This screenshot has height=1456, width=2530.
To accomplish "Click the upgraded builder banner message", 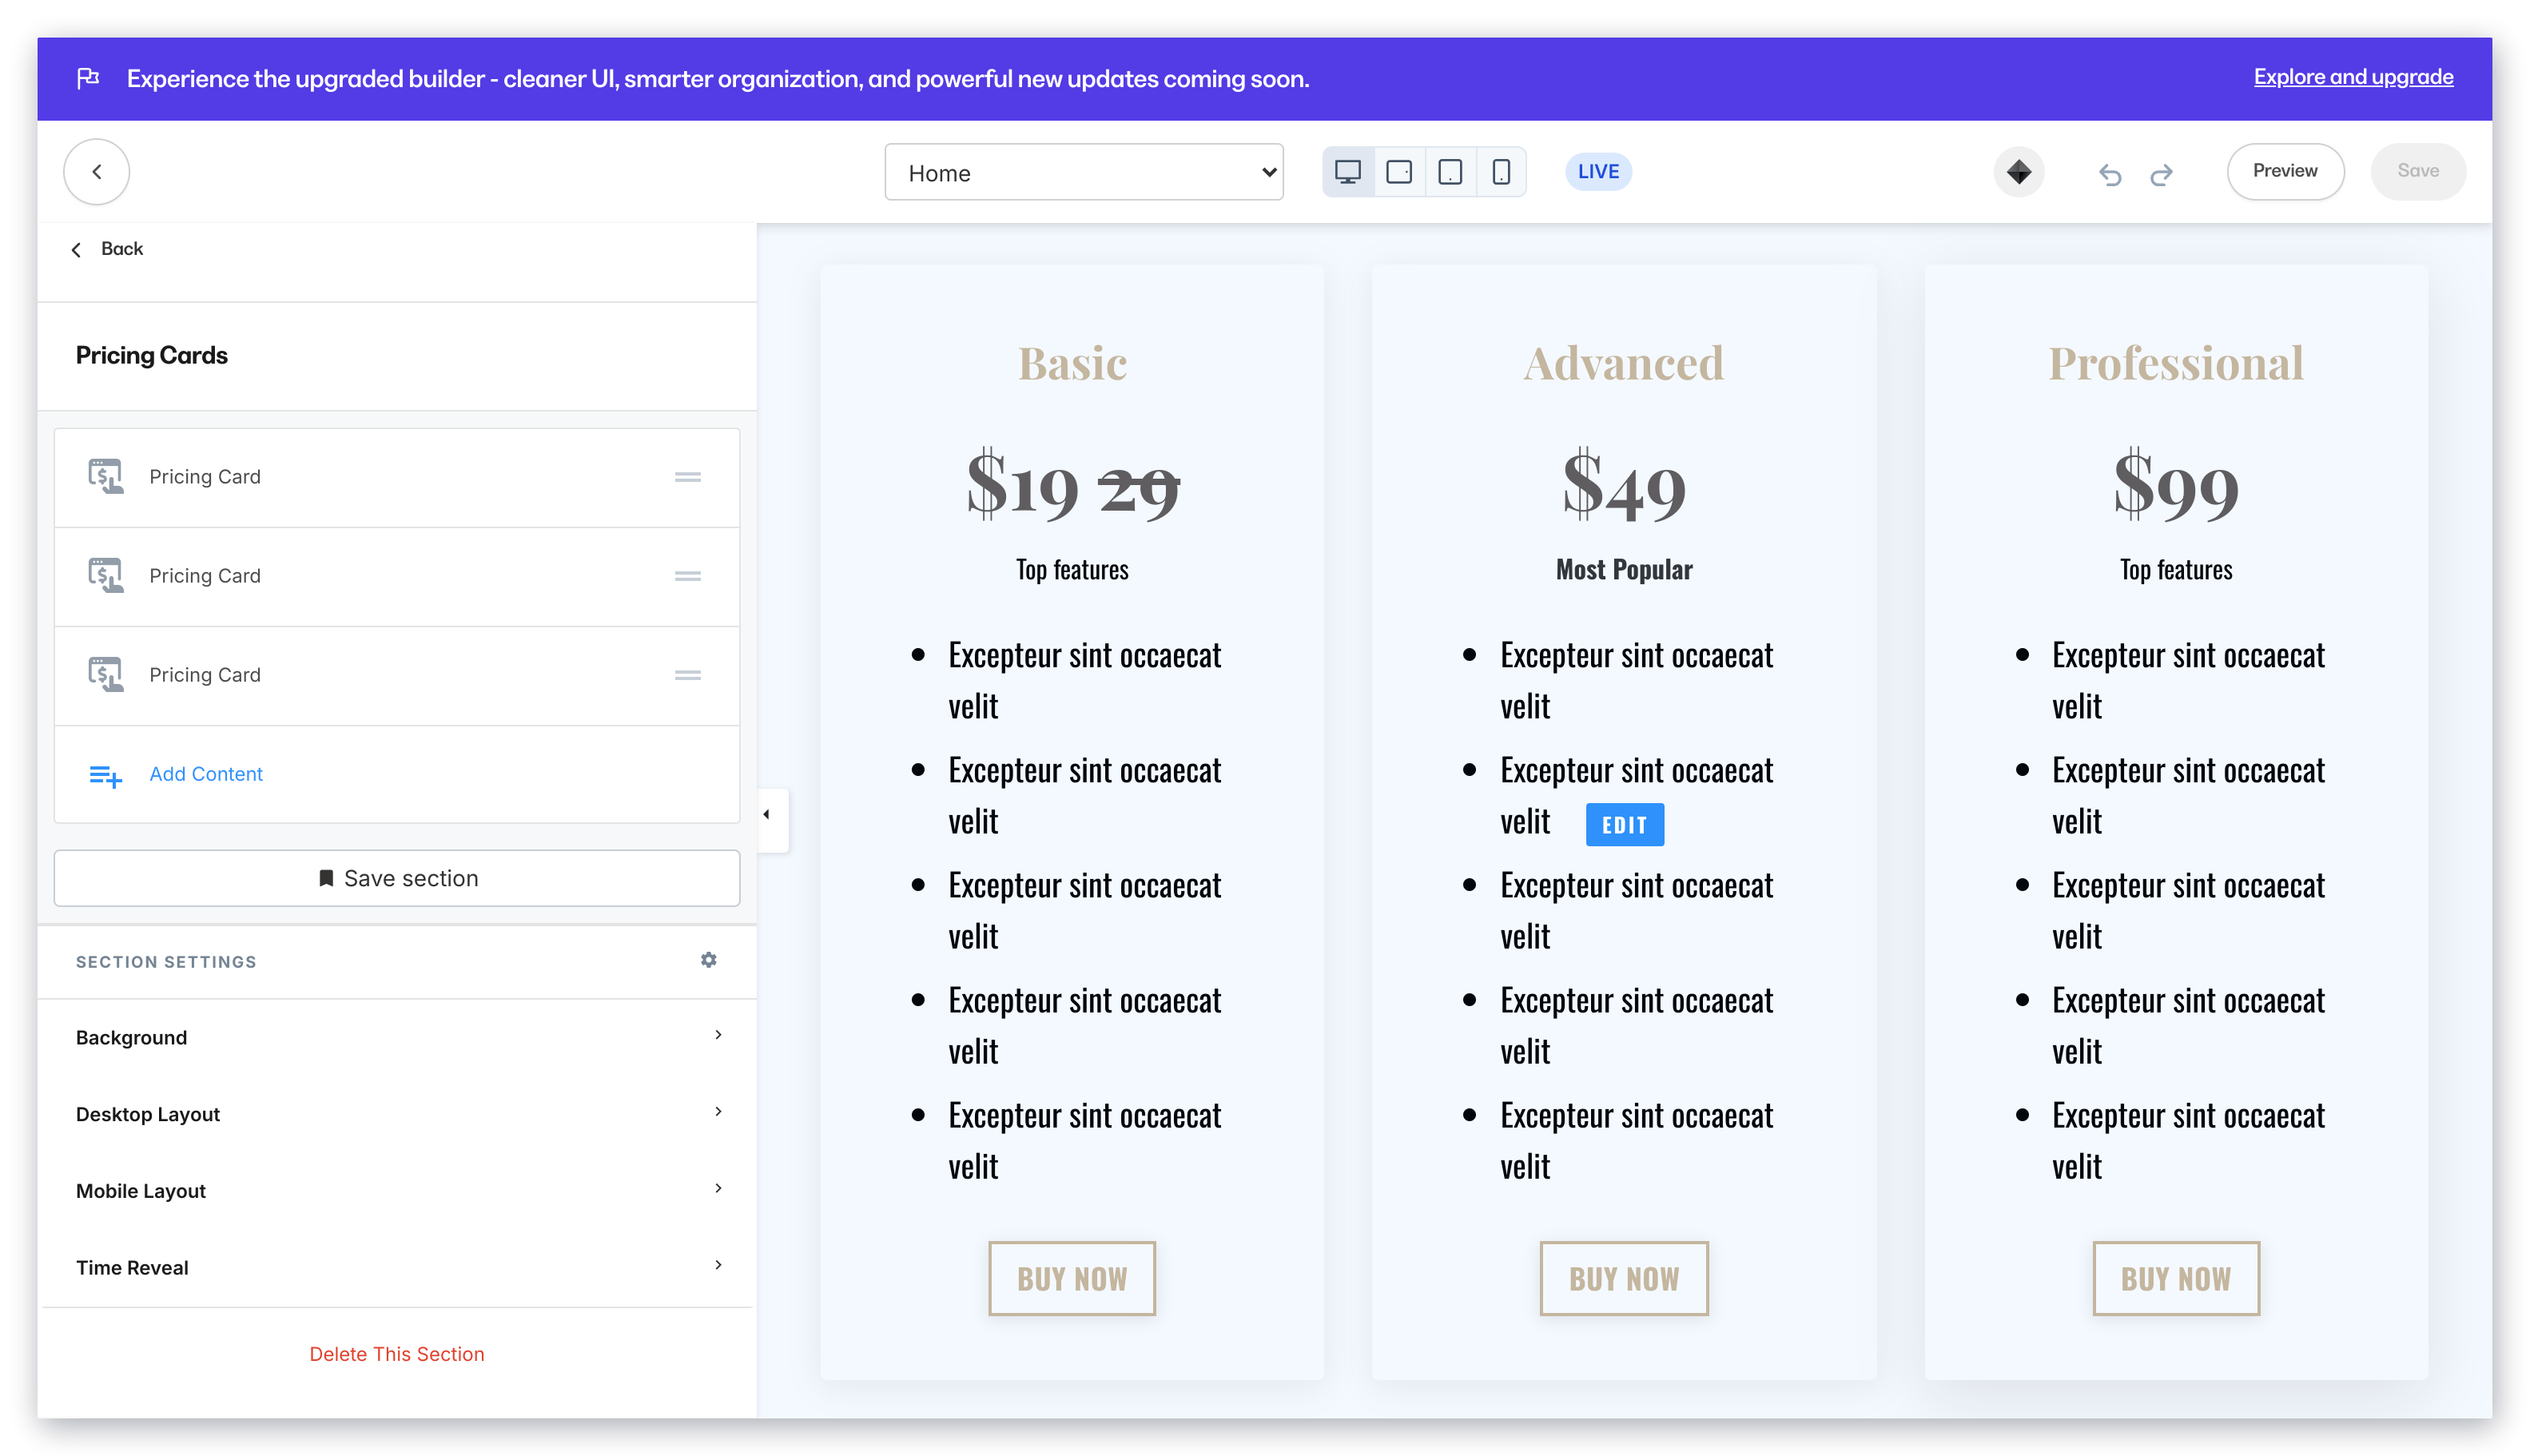I will pos(718,79).
